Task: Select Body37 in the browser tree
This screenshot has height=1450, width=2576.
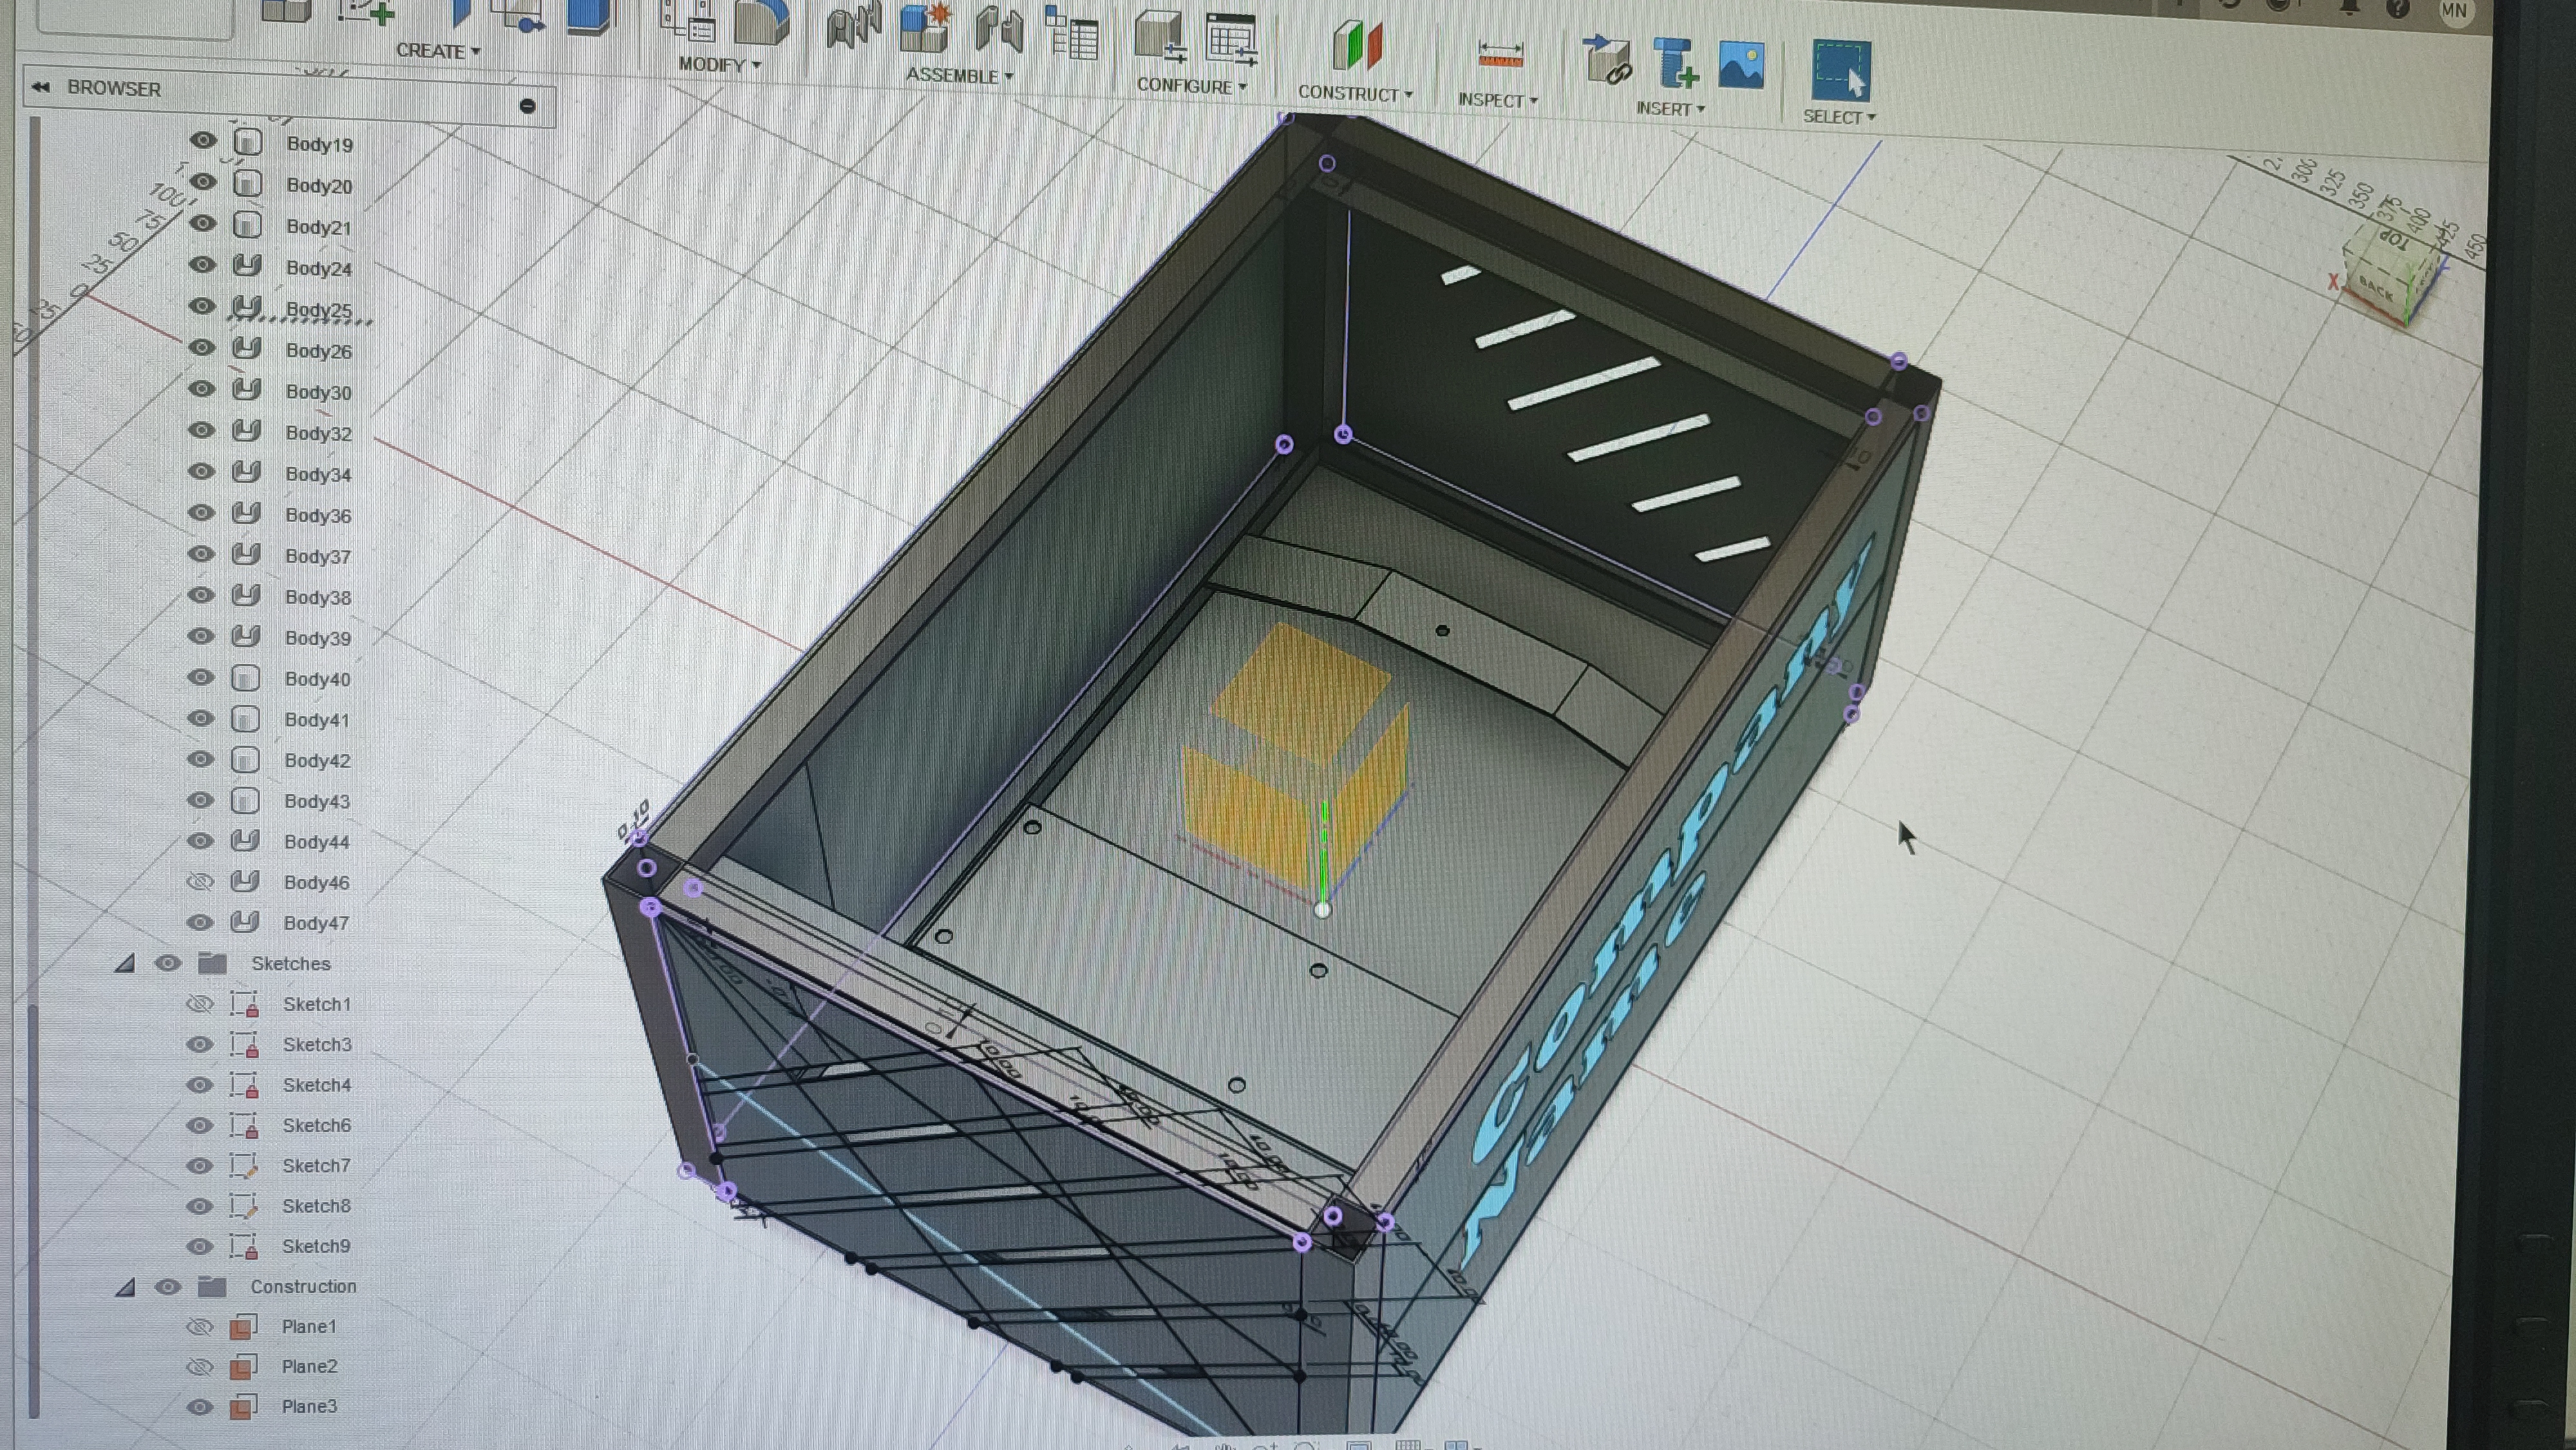Action: 317,556
